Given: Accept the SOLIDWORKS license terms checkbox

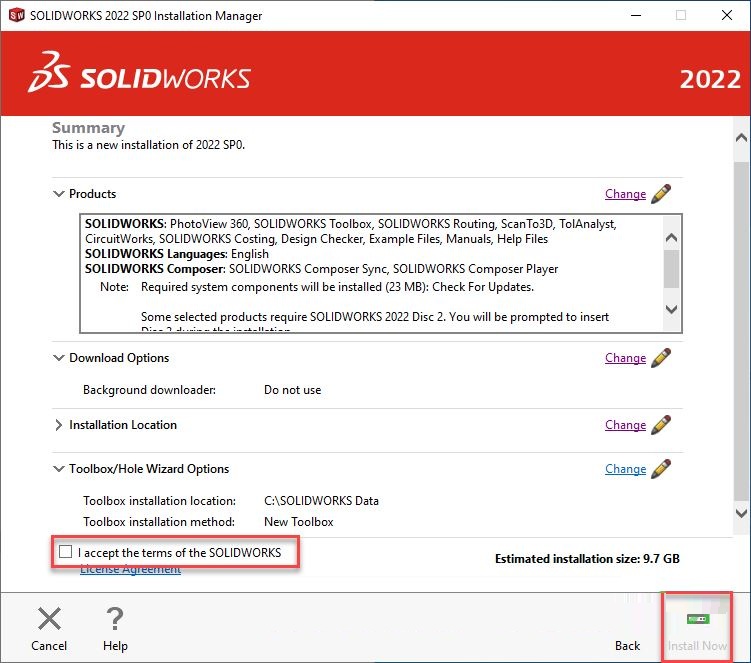Looking at the screenshot, I should pyautogui.click(x=66, y=552).
